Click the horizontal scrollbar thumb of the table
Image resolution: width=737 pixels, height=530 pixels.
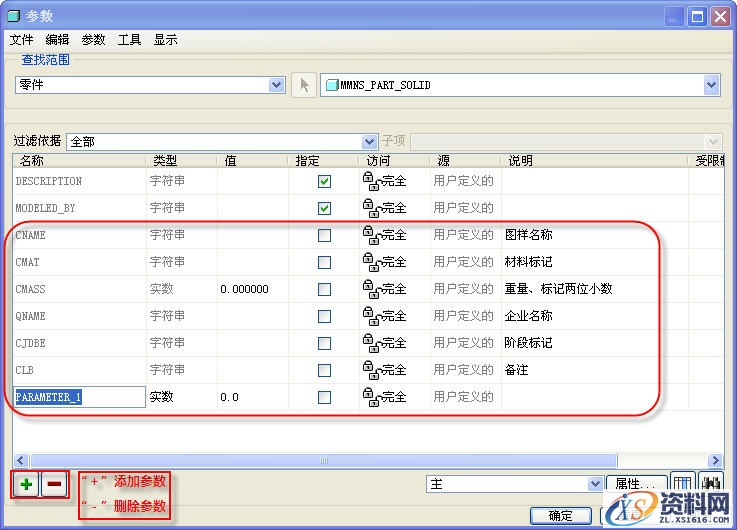323,460
